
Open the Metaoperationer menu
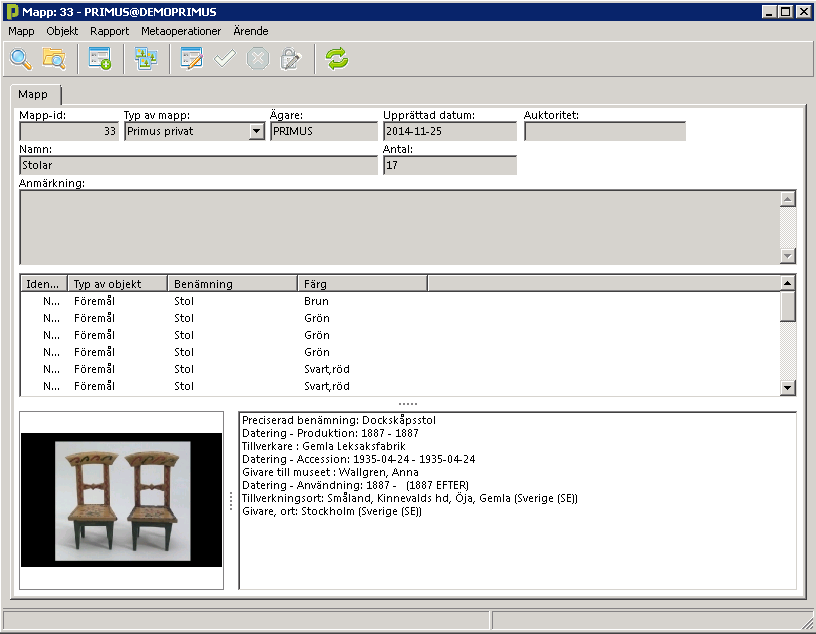coord(181,31)
